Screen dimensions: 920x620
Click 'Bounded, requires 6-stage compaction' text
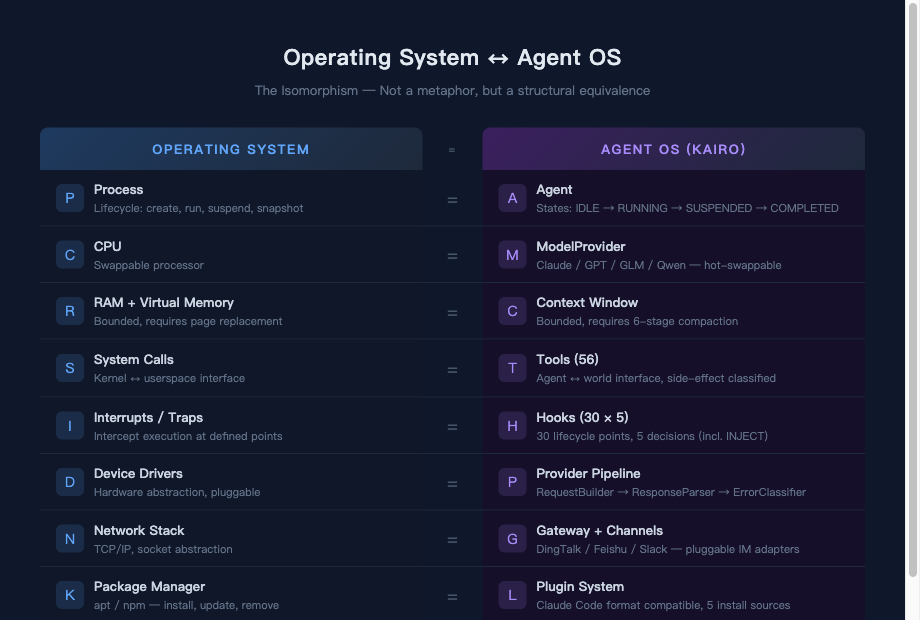(637, 321)
